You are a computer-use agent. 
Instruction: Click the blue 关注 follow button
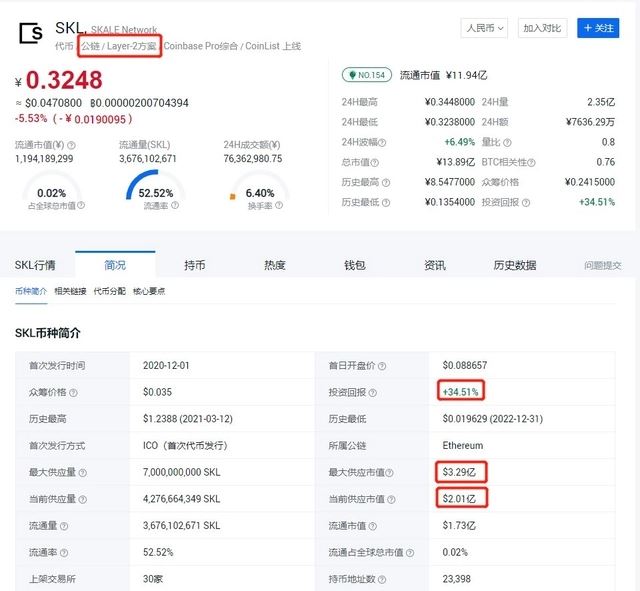pos(598,28)
